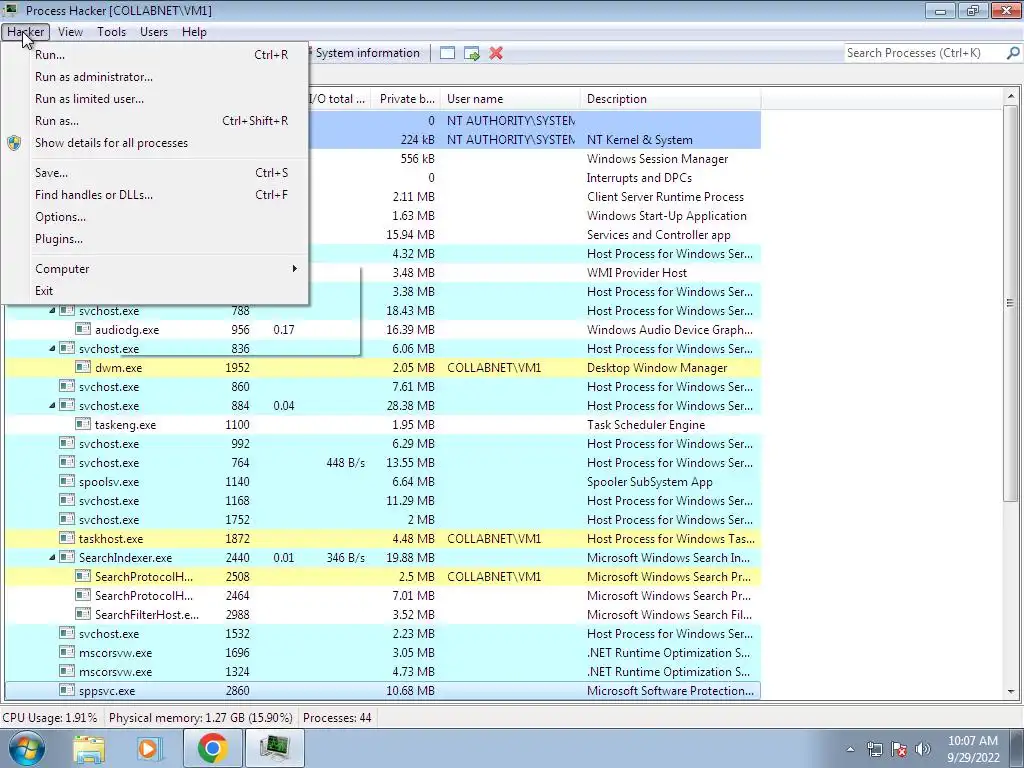Open Plugins... from menu
The width and height of the screenshot is (1024, 768).
click(155, 239)
